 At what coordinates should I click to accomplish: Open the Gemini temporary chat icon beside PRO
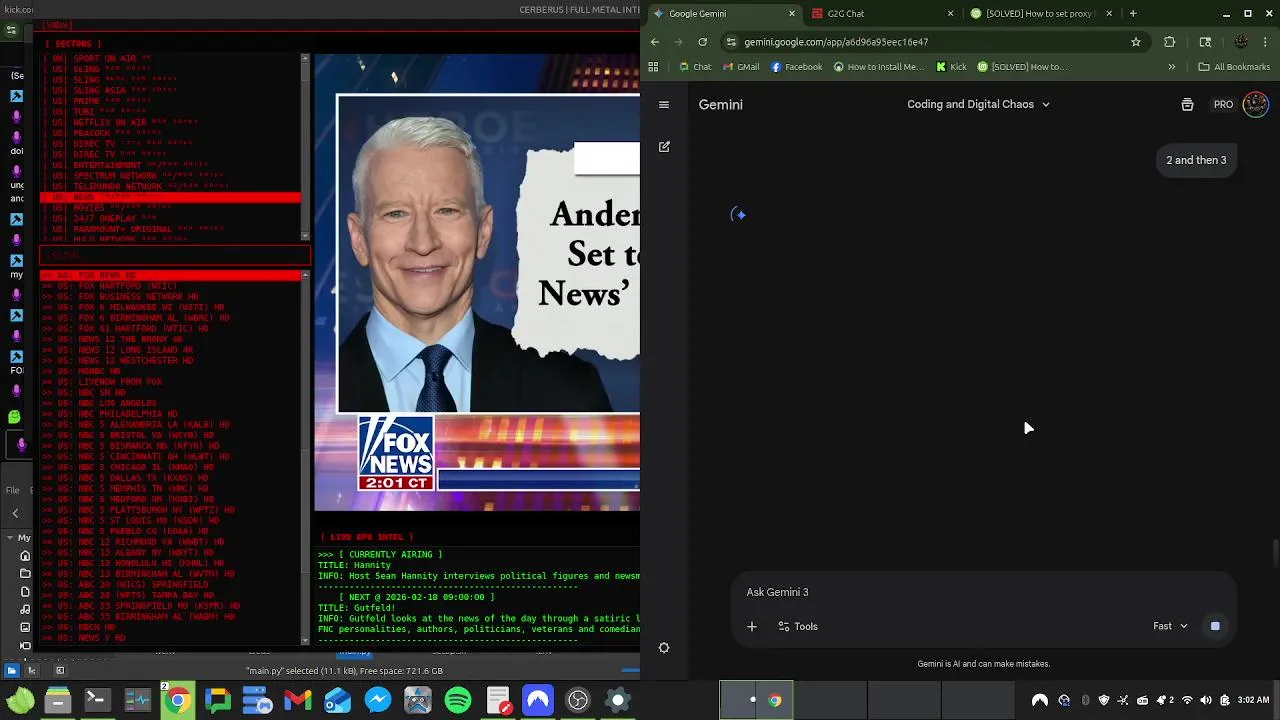coord(1187,104)
